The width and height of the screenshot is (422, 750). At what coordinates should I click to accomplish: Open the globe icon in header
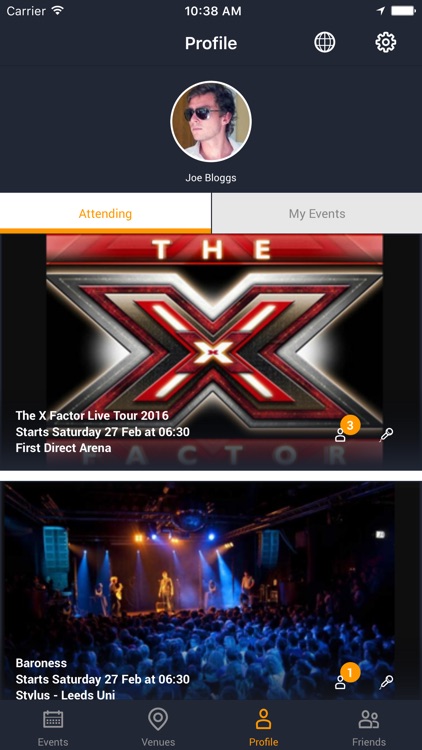pyautogui.click(x=324, y=43)
